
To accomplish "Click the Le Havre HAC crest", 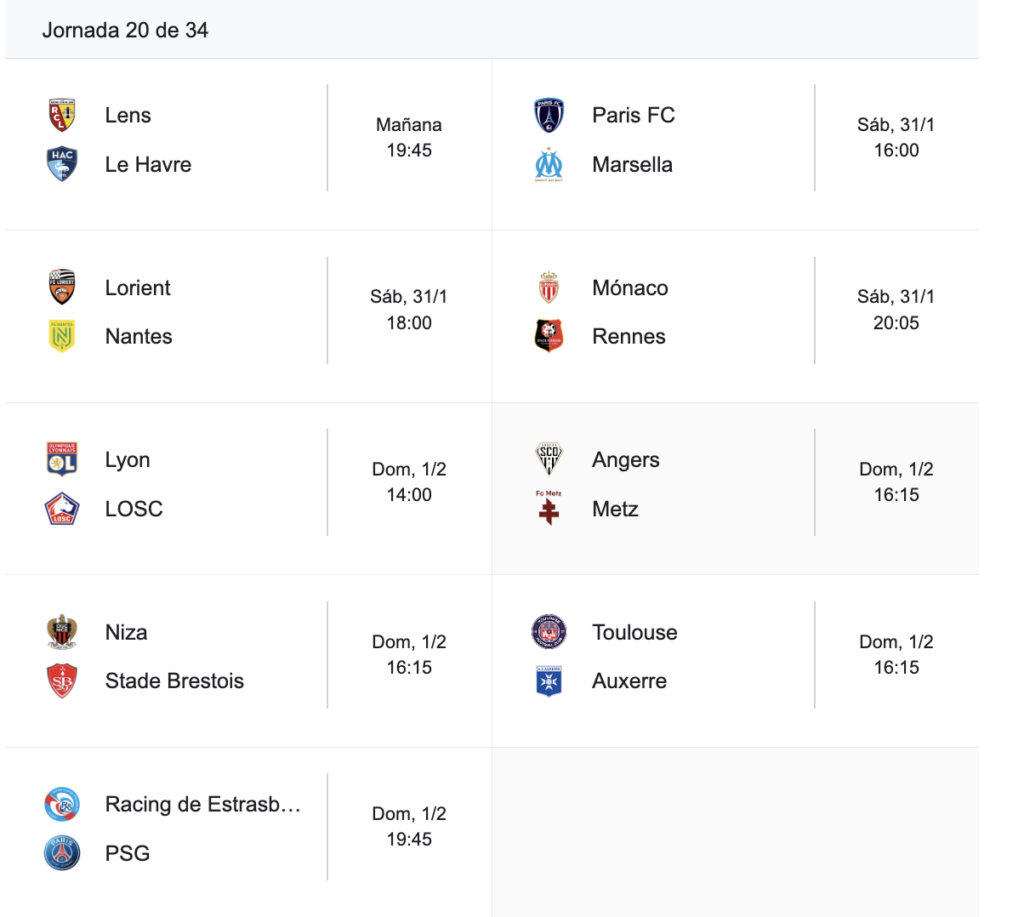I will (63, 164).
